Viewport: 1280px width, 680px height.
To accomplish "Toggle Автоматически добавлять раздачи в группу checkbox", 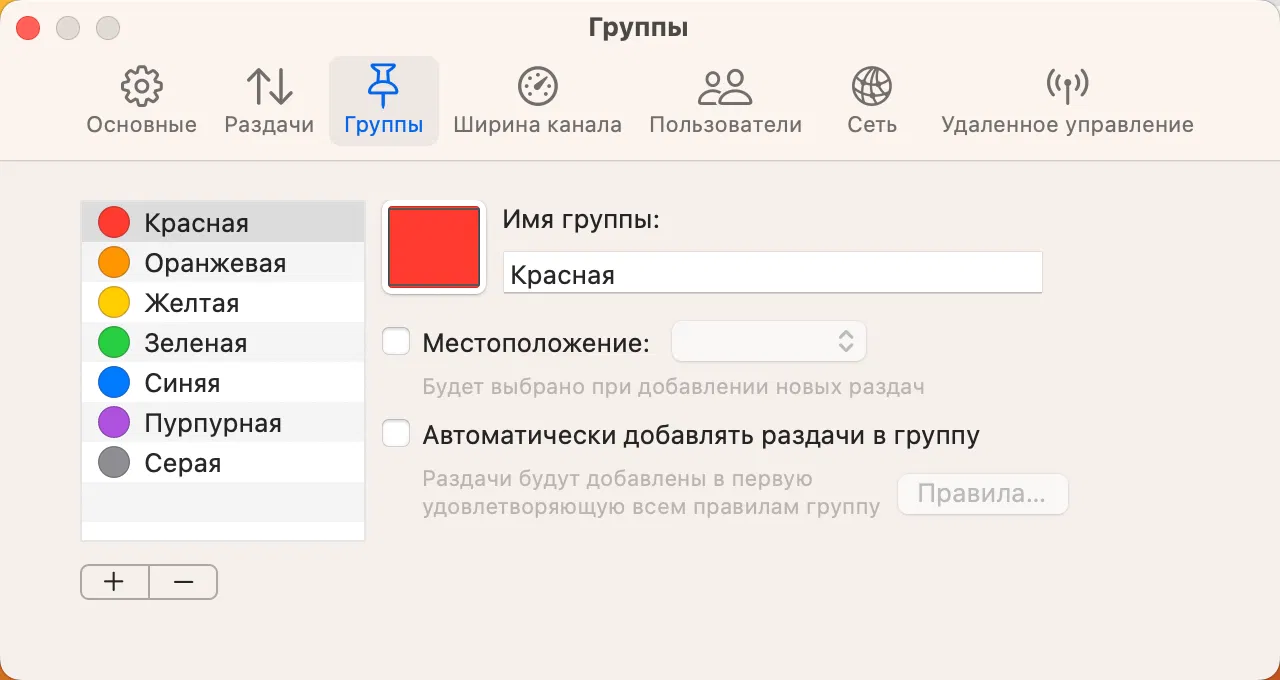I will click(x=397, y=435).
